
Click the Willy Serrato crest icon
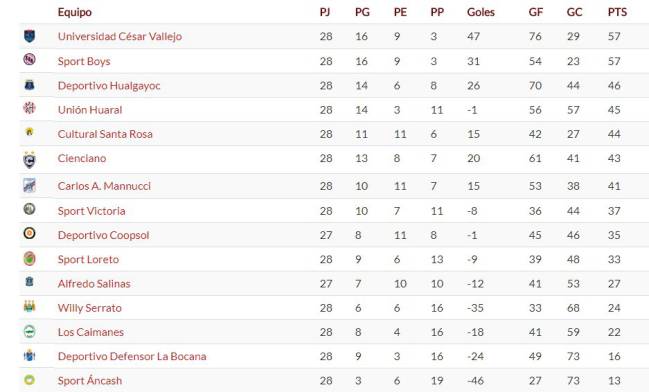click(29, 306)
